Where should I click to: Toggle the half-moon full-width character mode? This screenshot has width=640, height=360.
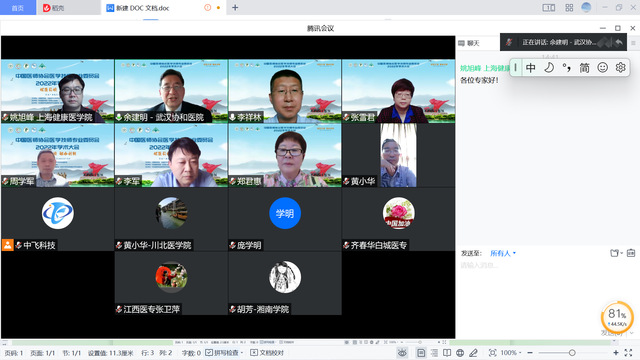[x=549, y=68]
